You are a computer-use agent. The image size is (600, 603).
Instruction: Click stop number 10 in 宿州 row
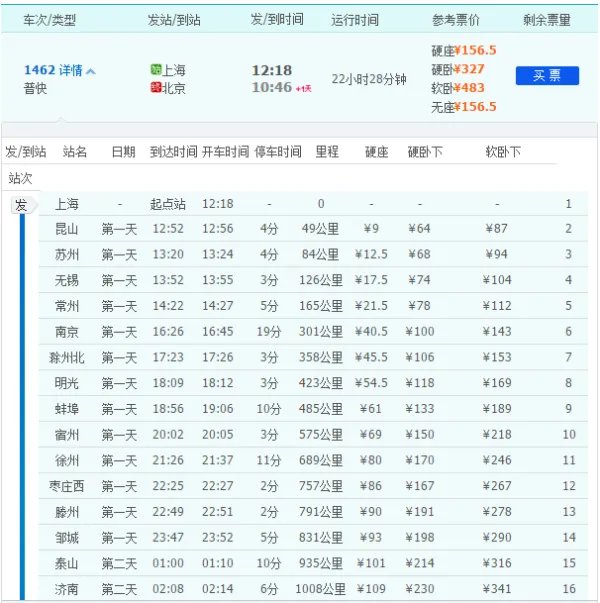(x=569, y=435)
